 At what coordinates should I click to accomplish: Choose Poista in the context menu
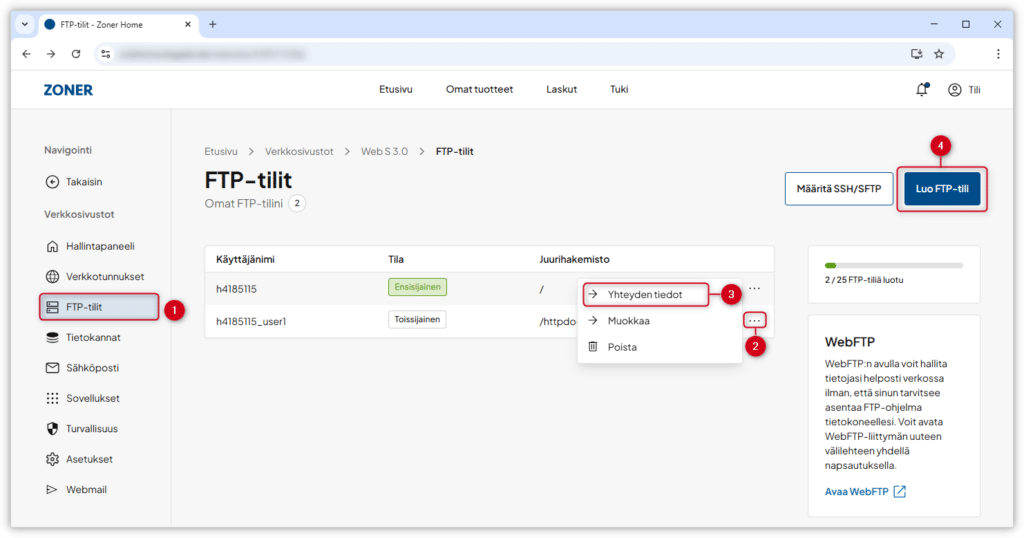pyautogui.click(x=622, y=347)
